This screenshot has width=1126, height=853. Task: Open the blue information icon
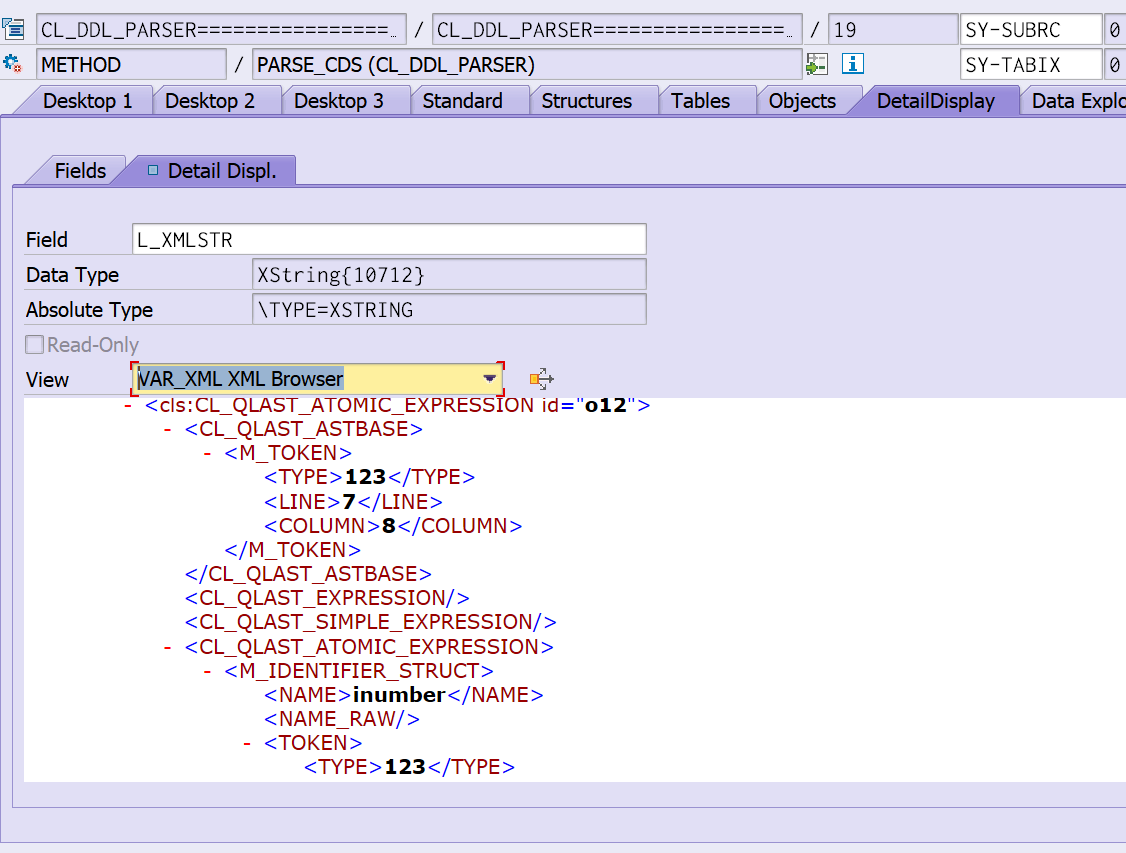point(852,64)
